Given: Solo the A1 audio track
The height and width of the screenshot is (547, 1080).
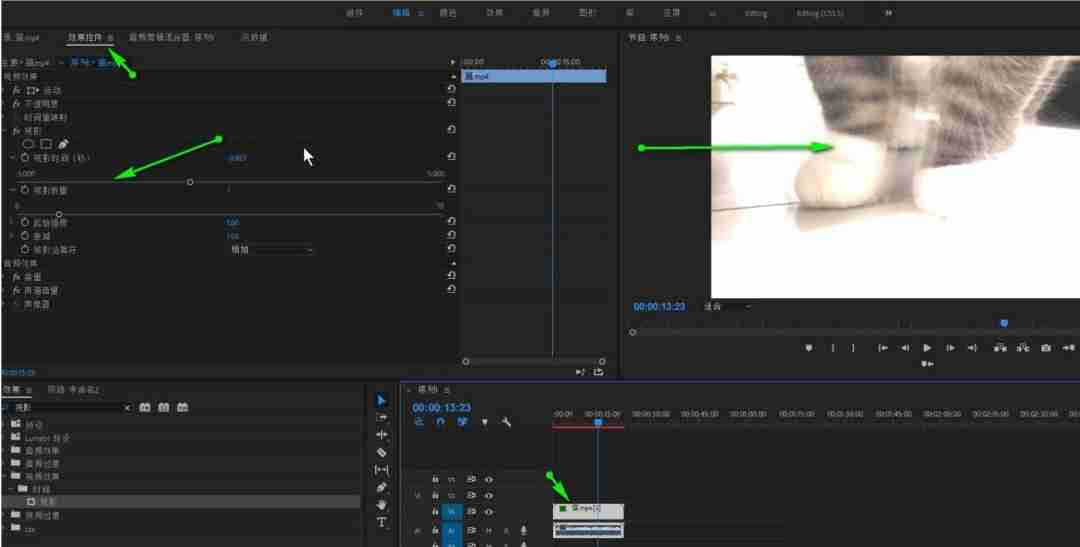Looking at the screenshot, I should (506, 530).
